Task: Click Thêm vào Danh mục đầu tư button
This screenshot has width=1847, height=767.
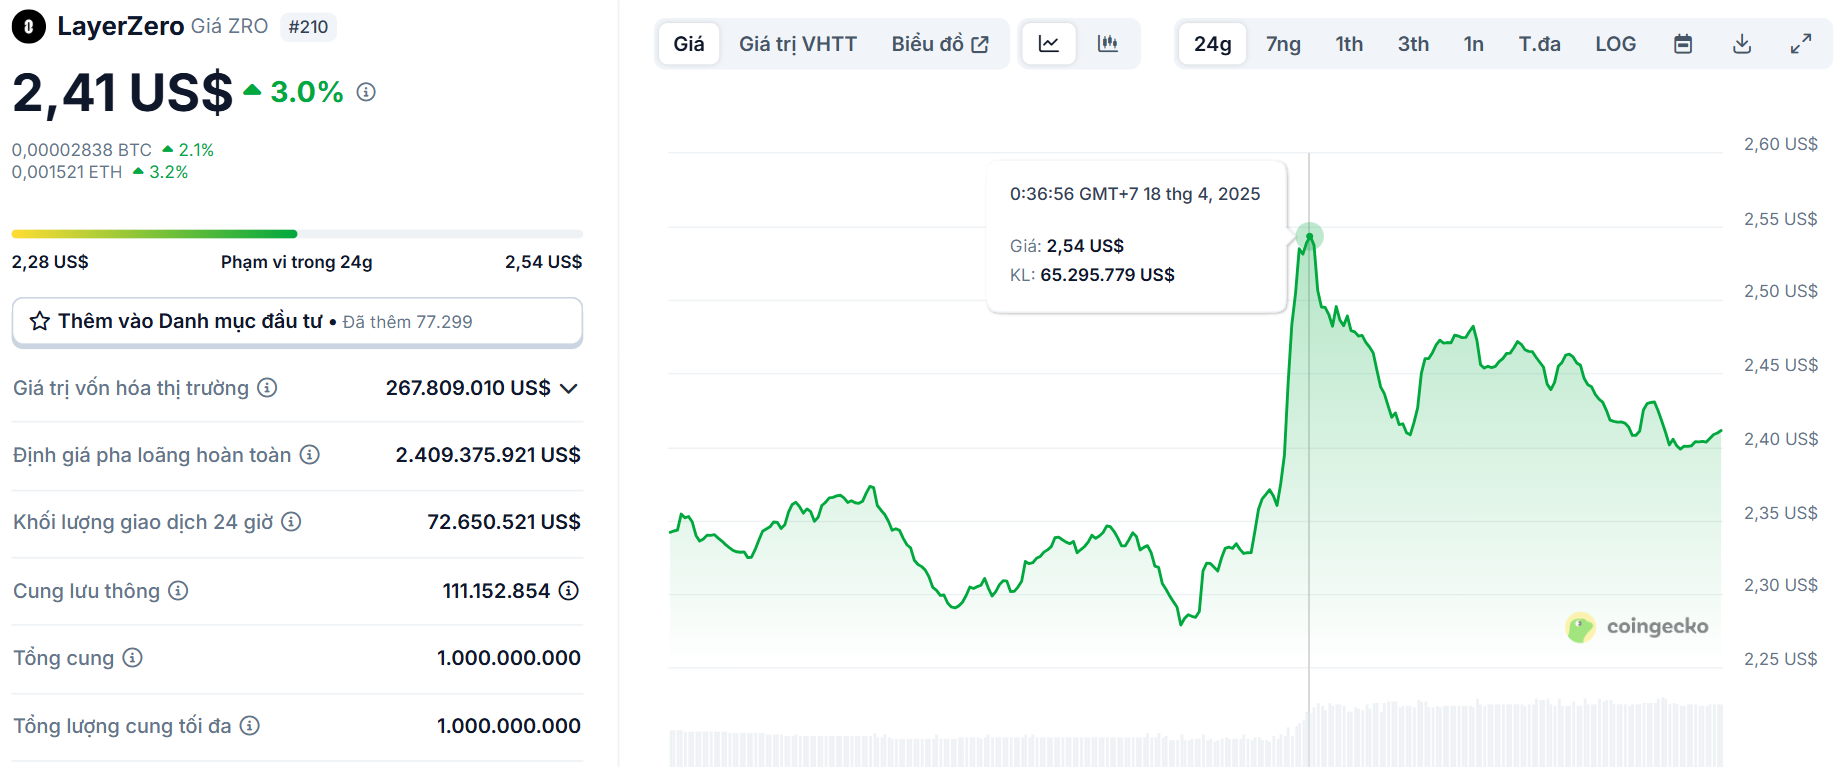Action: [x=297, y=322]
